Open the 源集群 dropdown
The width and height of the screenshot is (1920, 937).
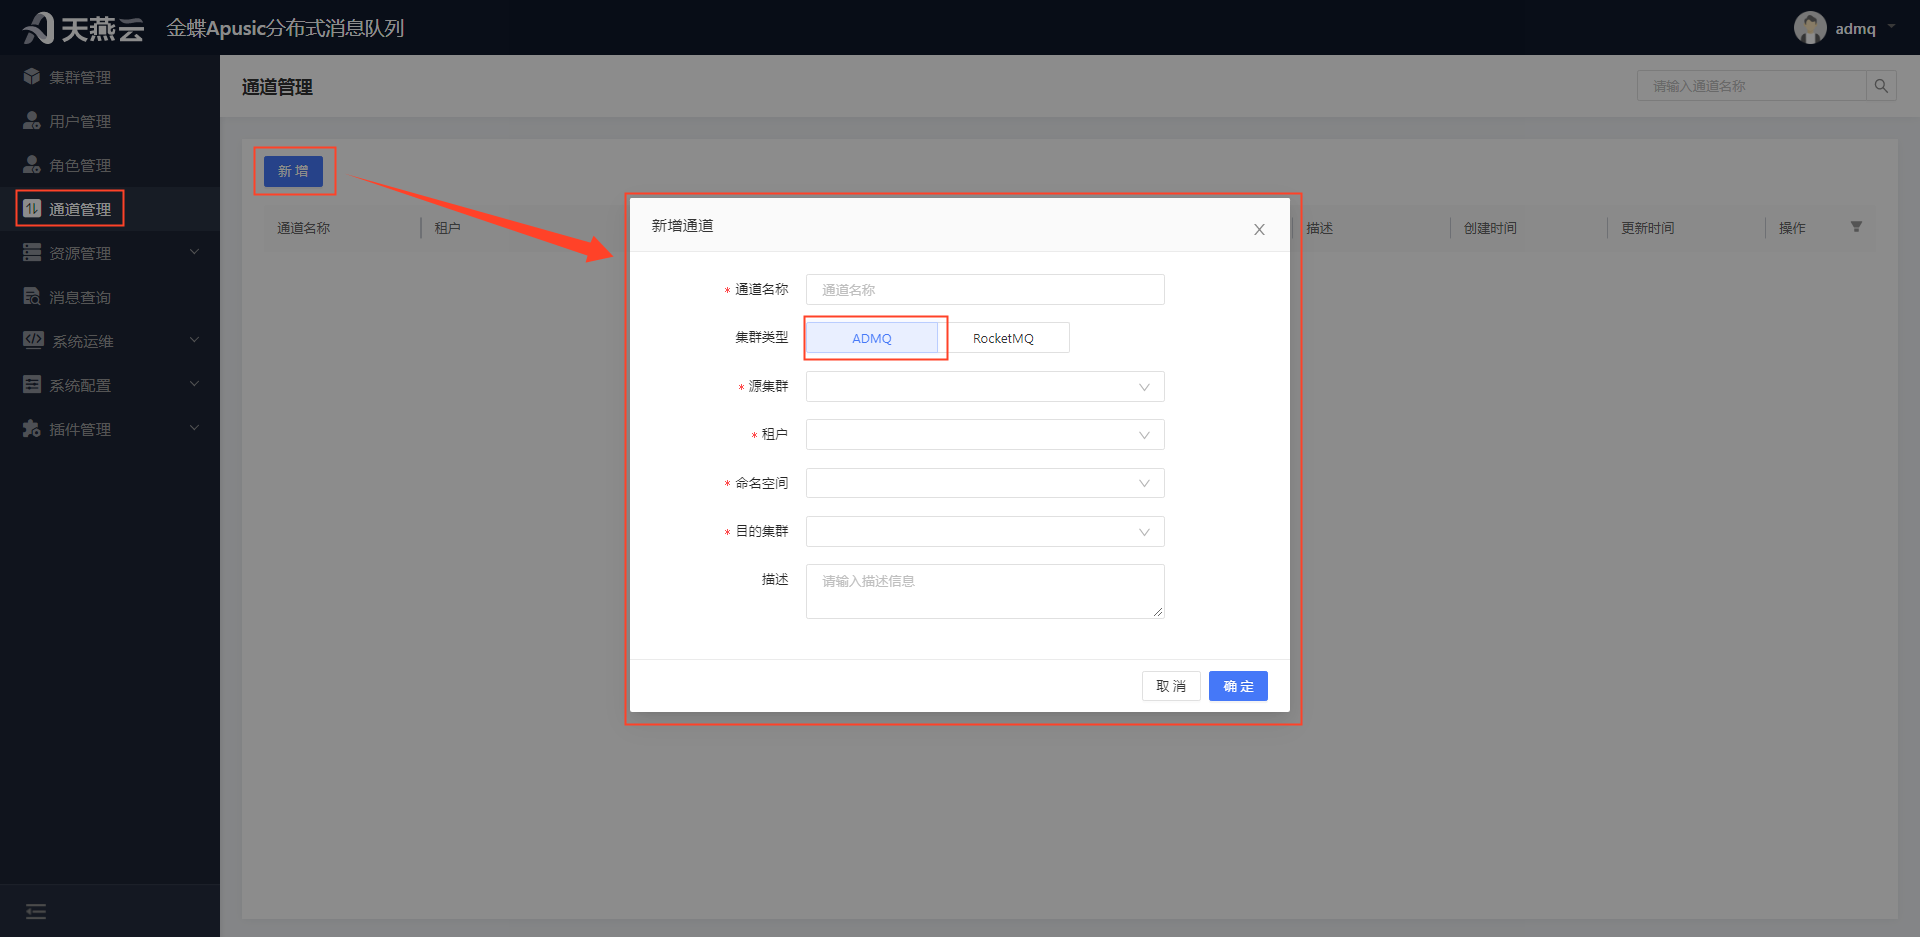[x=985, y=387]
